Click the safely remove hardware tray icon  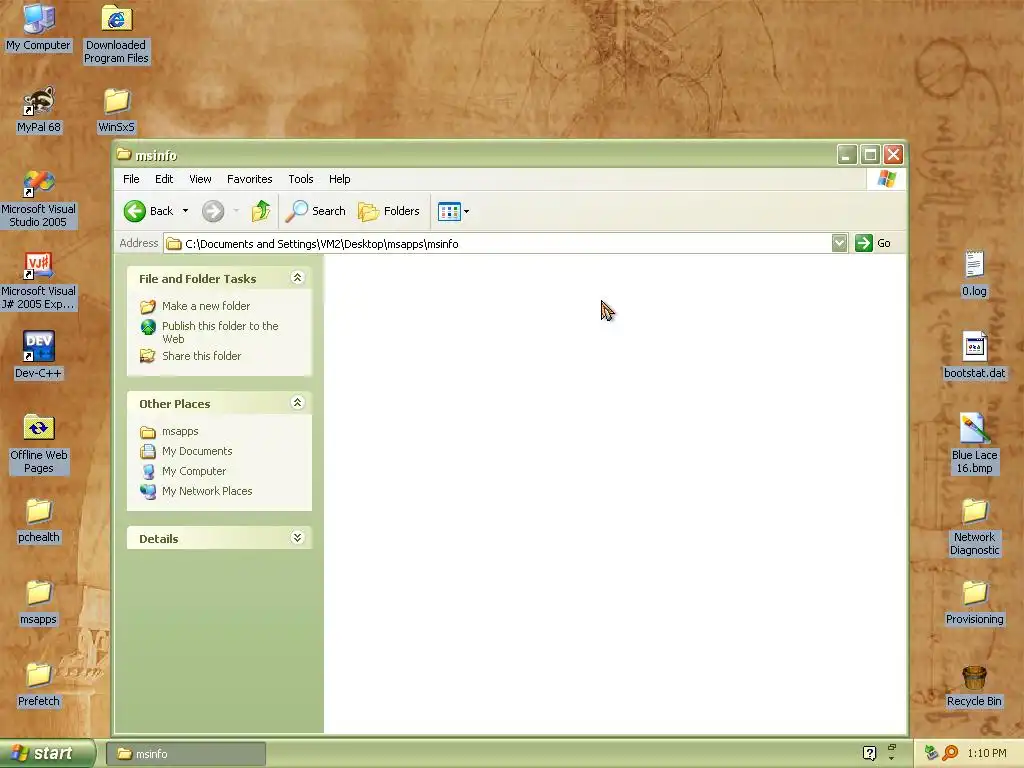click(931, 753)
